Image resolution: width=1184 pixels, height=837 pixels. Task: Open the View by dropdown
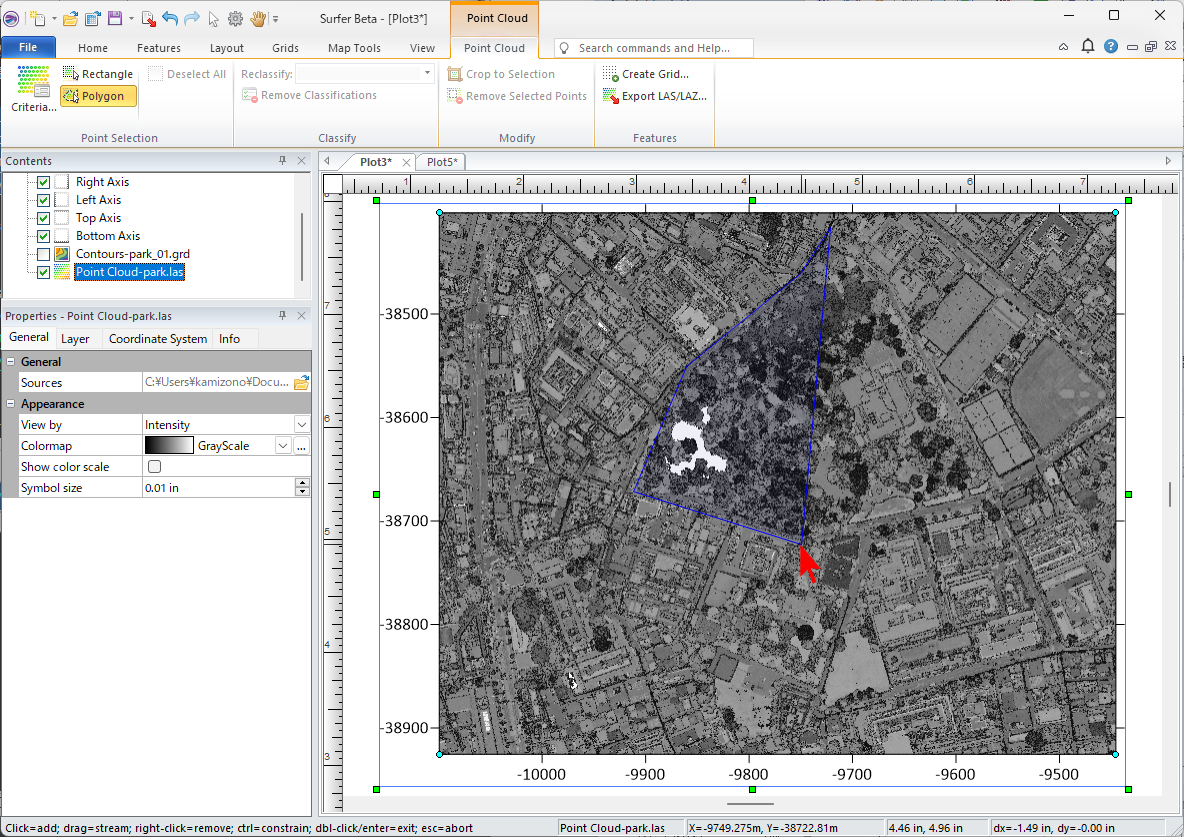point(302,425)
